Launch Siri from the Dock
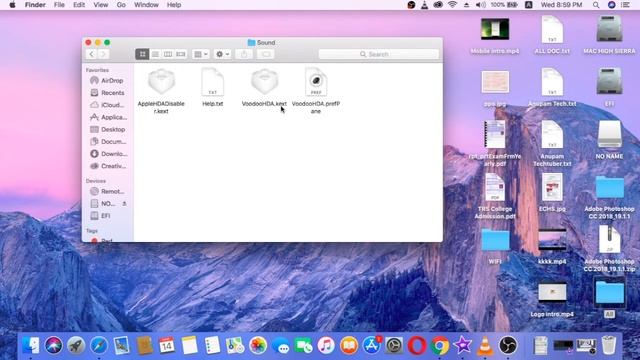 [53, 346]
